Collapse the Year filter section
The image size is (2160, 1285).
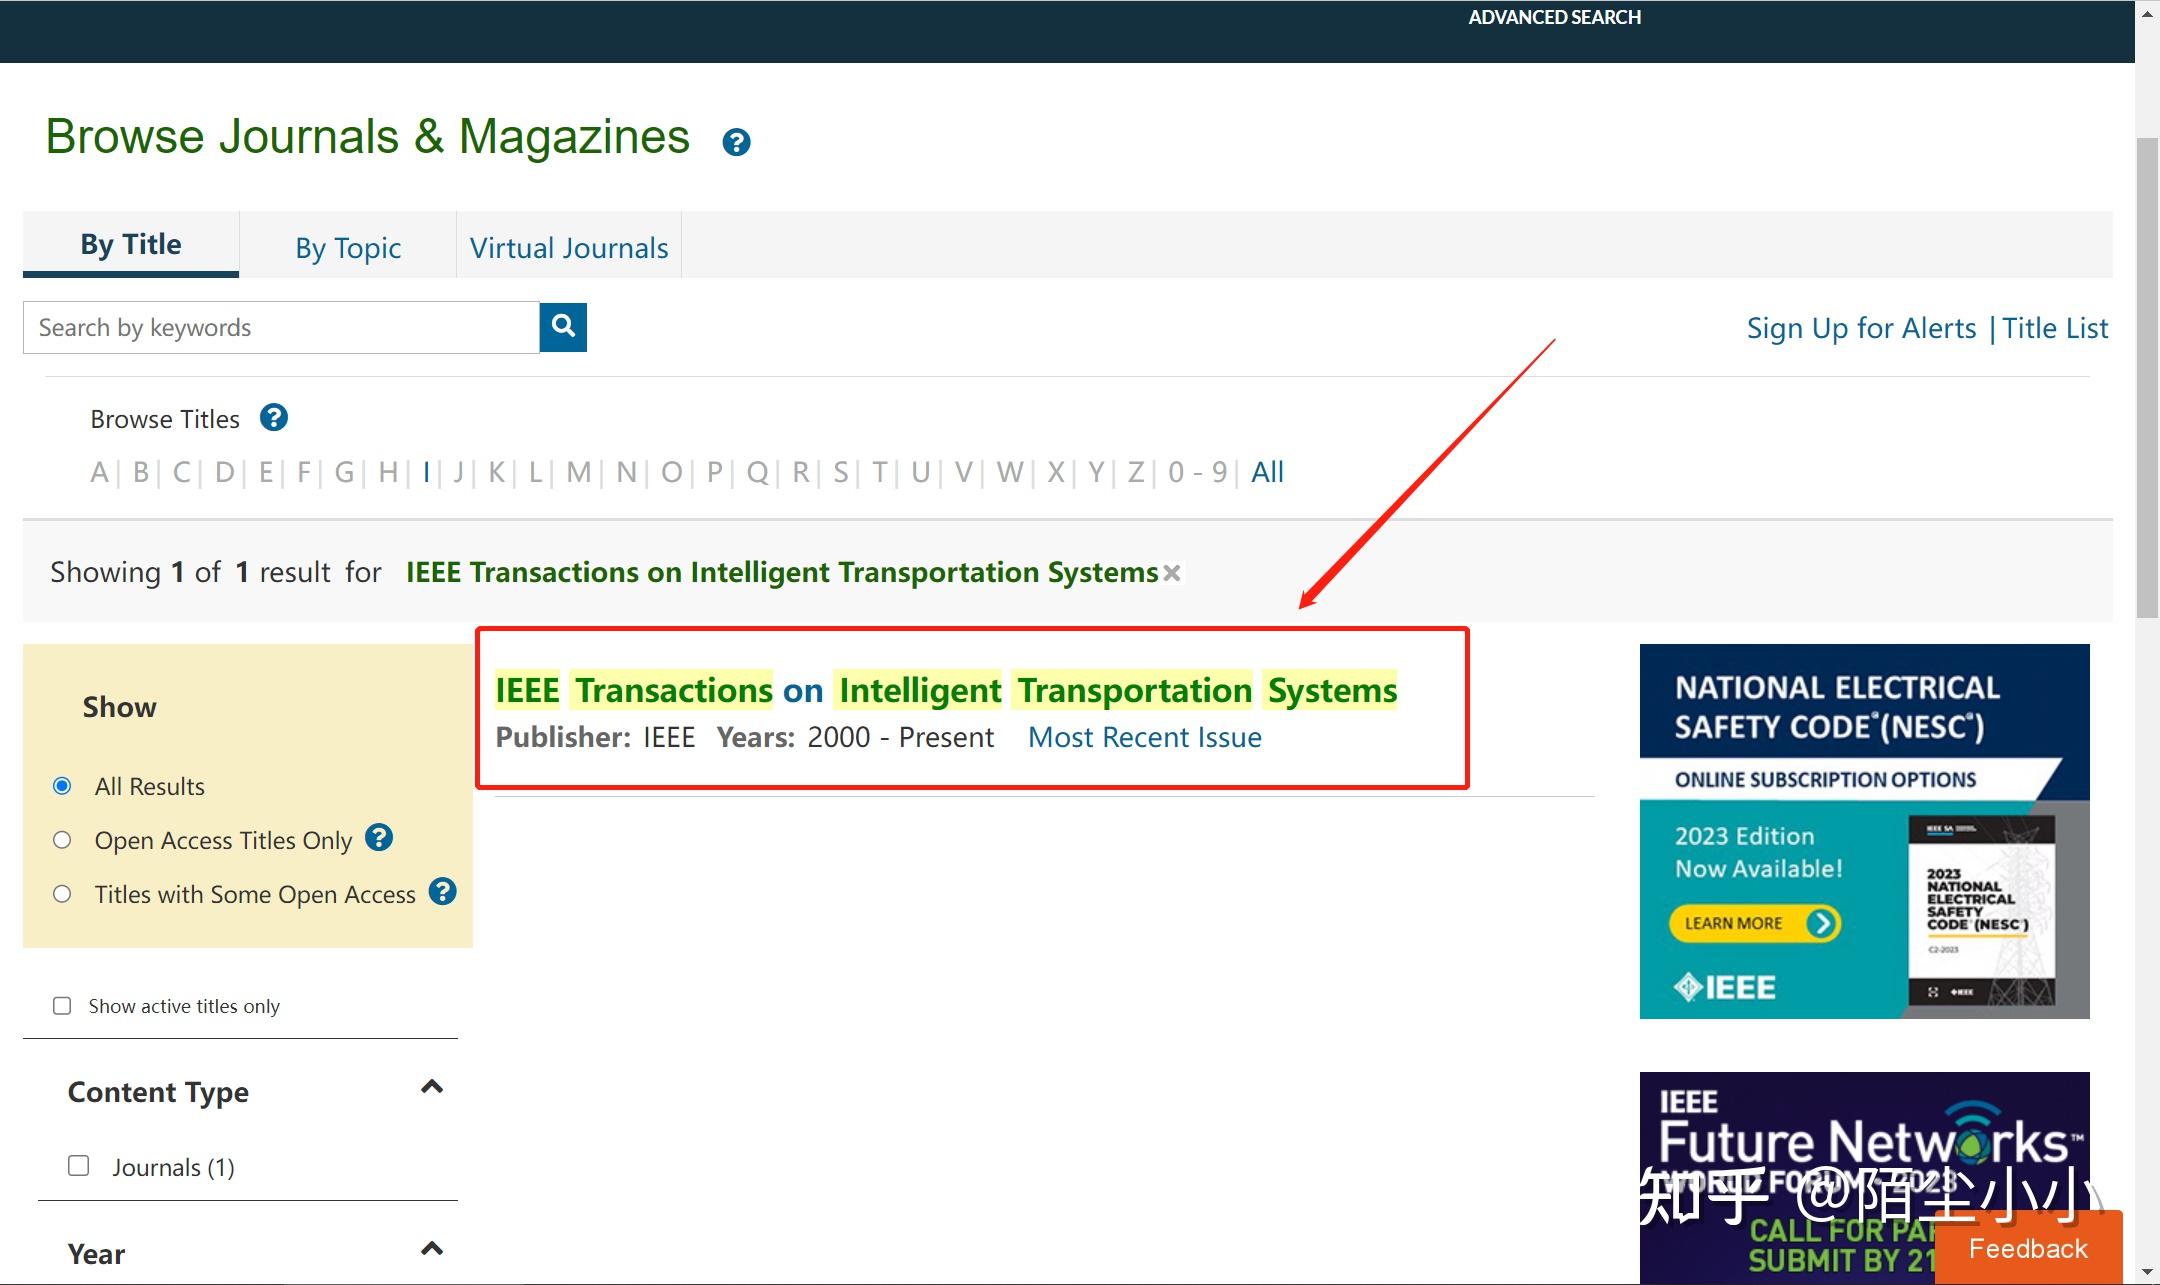pyautogui.click(x=432, y=1249)
